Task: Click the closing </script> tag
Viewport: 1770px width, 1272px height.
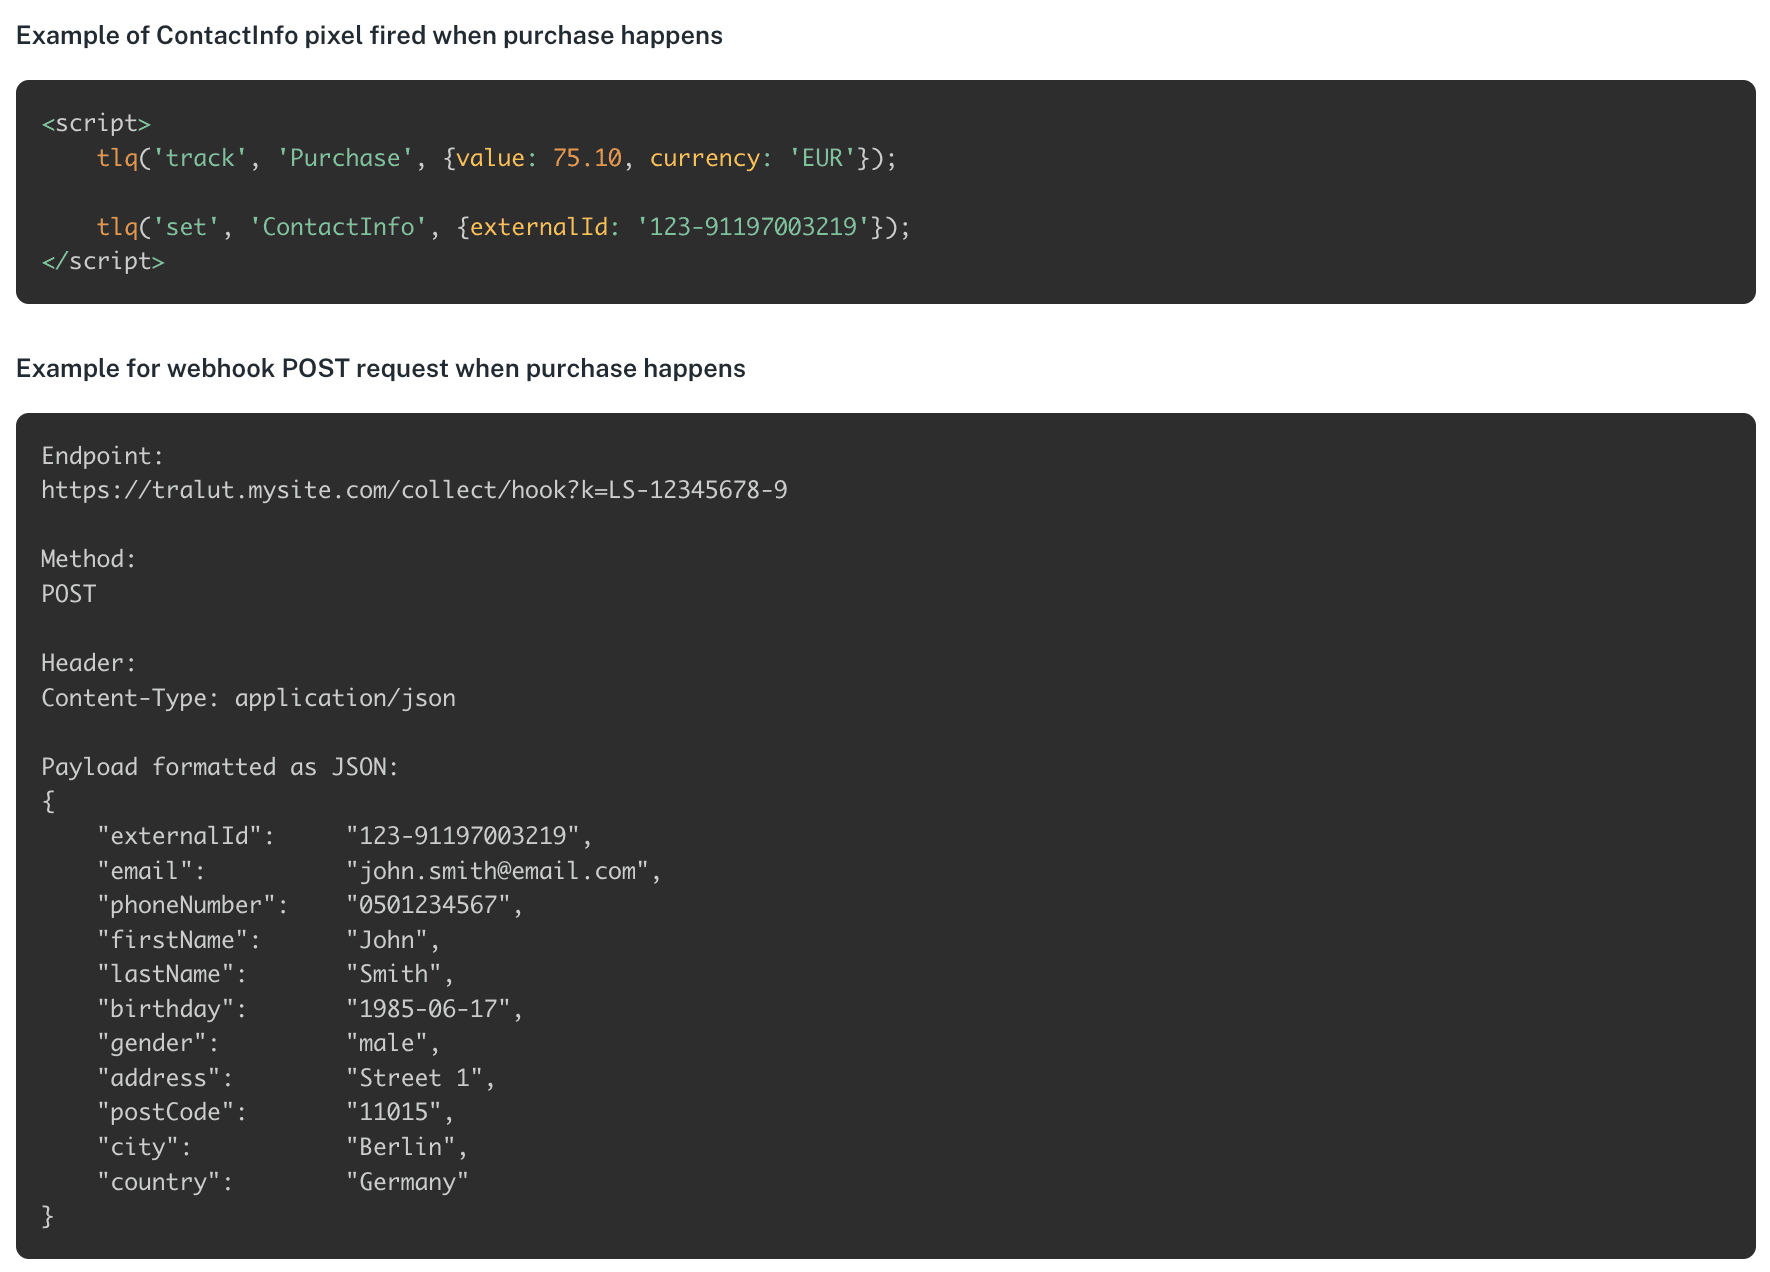Action: coord(103,261)
